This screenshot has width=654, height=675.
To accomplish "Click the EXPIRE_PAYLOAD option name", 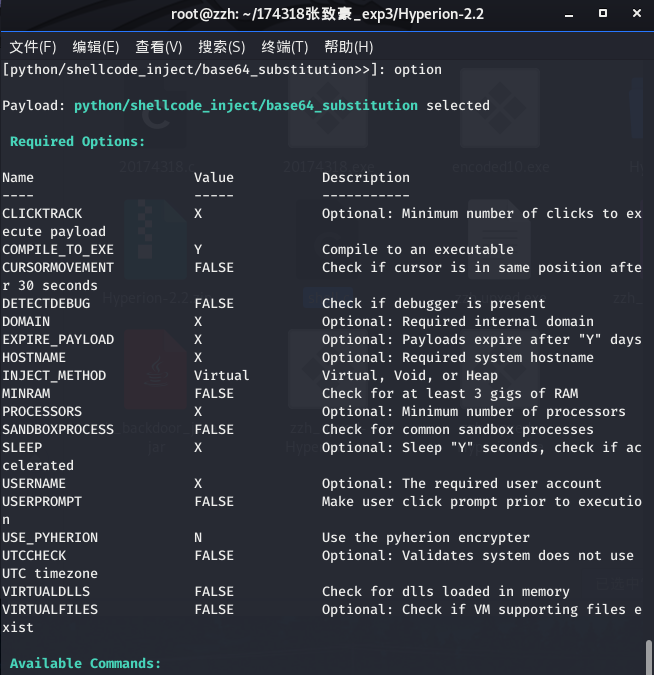I will (x=58, y=340).
